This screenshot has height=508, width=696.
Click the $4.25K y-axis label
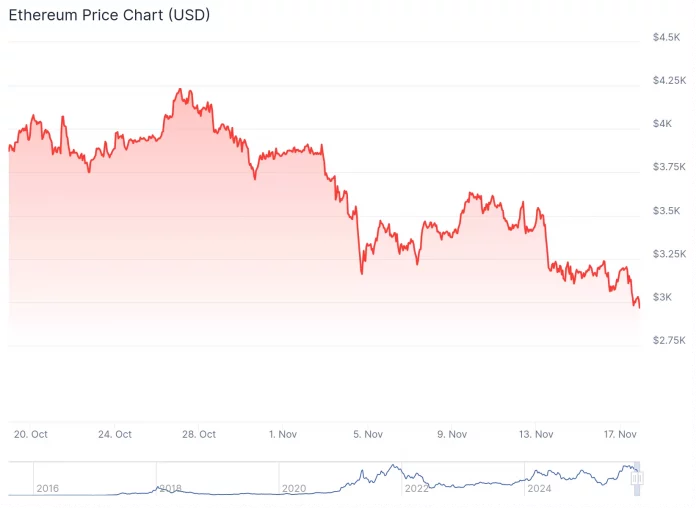click(x=669, y=80)
